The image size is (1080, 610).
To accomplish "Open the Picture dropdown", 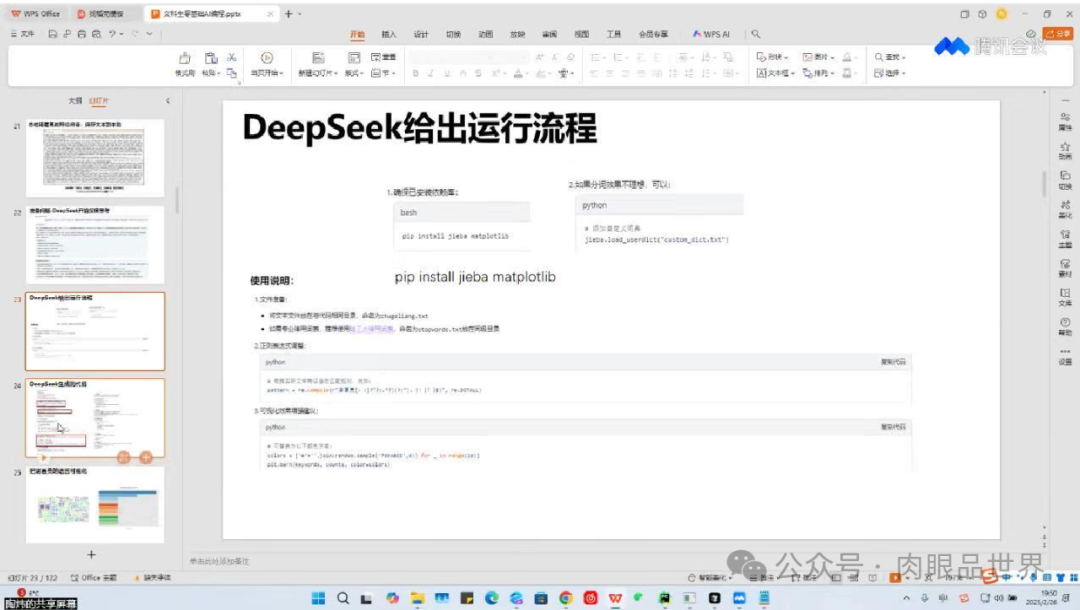I will (x=818, y=57).
